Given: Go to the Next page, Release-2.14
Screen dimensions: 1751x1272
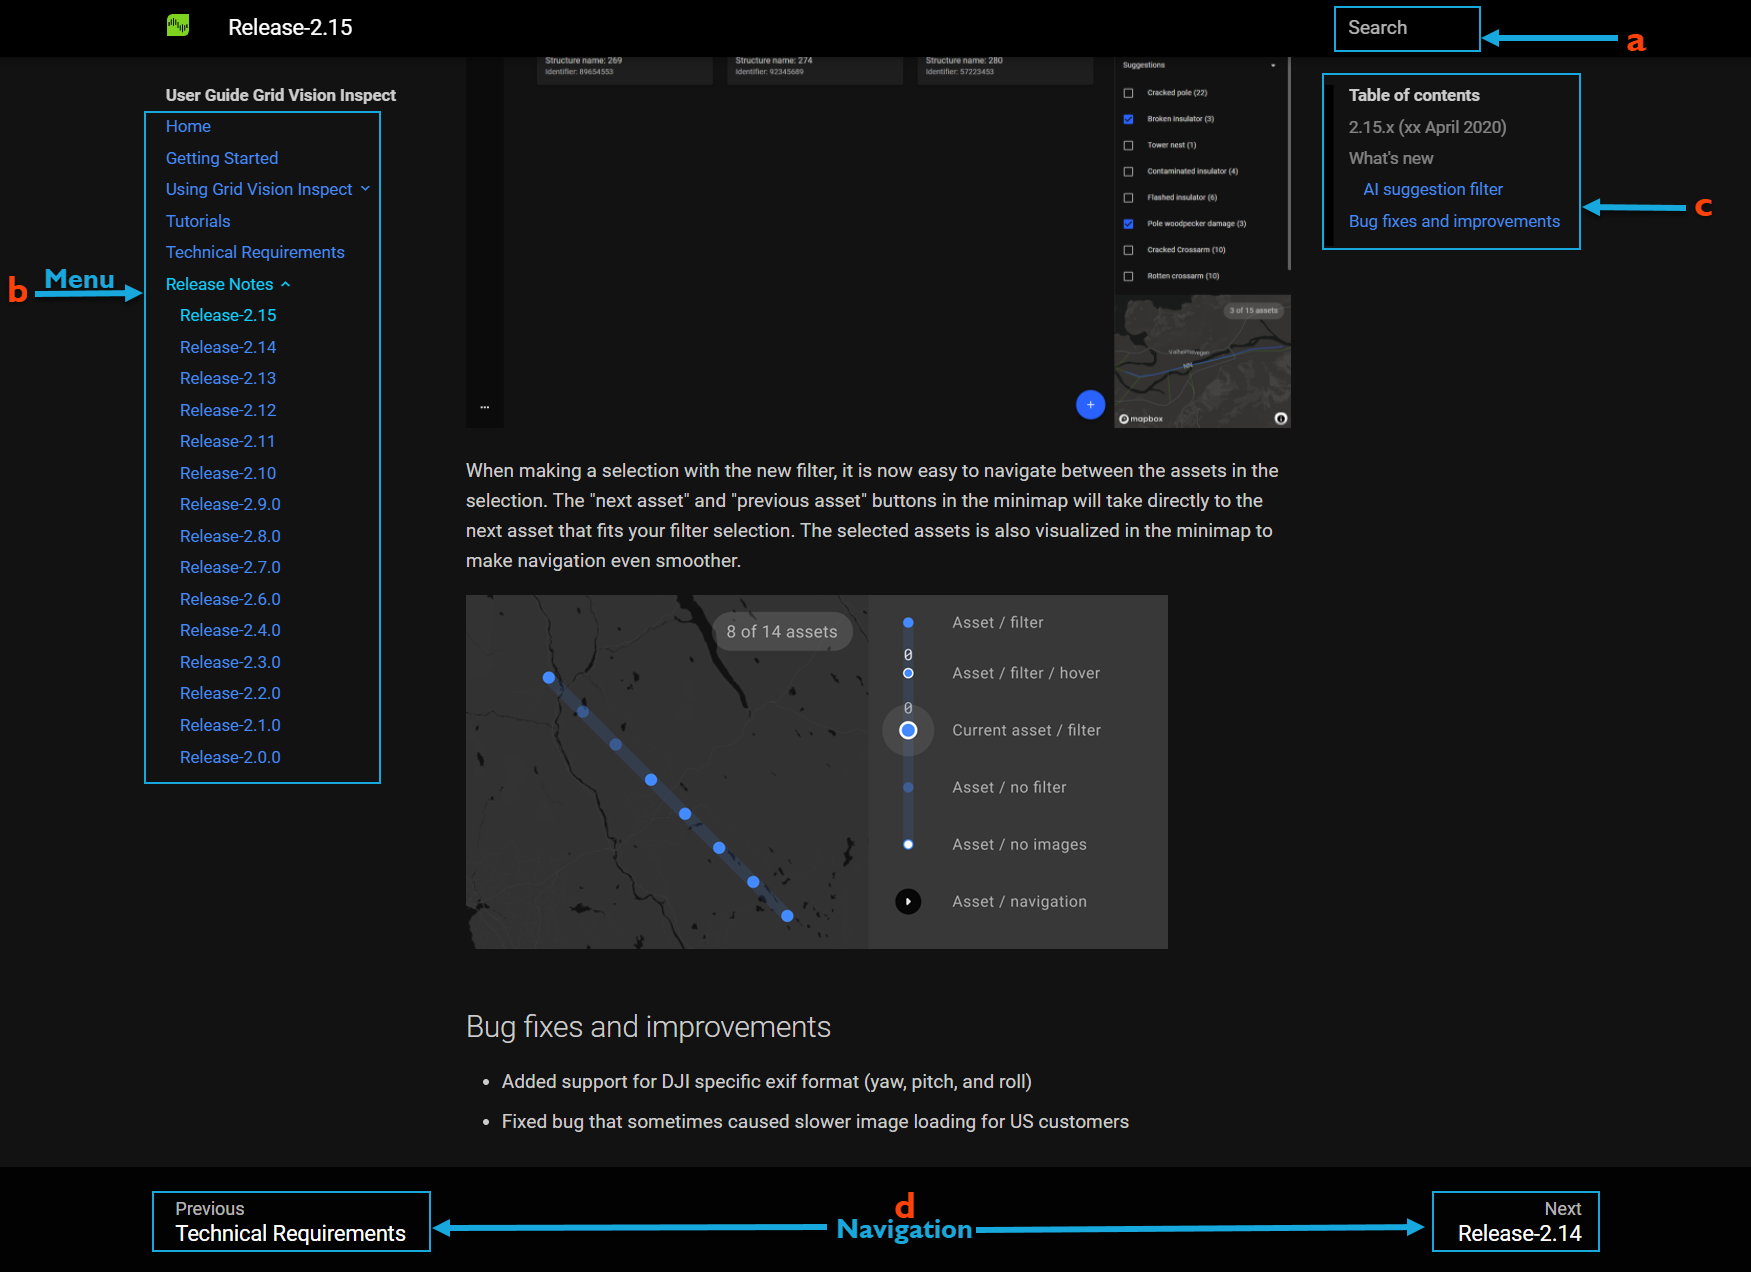Looking at the screenshot, I should [x=1516, y=1222].
